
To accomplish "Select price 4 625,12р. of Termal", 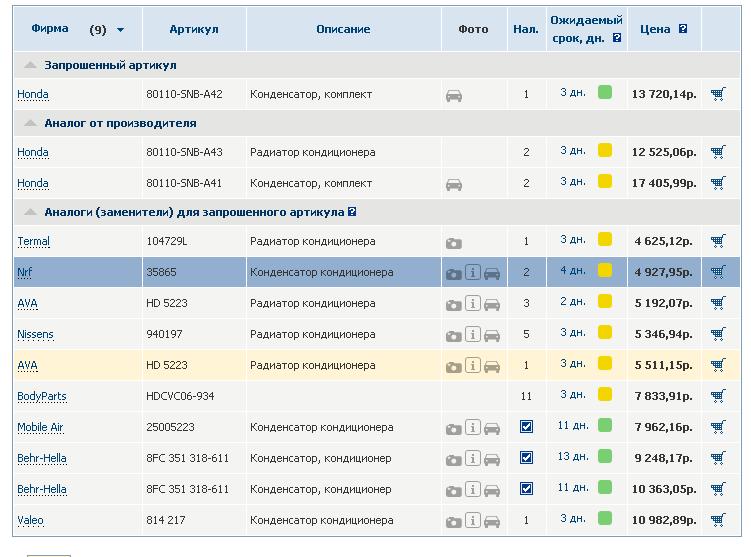I will tap(663, 241).
